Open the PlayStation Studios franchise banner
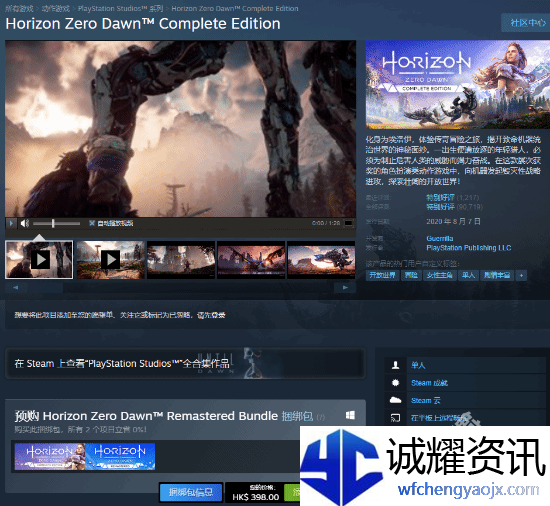The width and height of the screenshot is (550, 506). click(x=186, y=364)
